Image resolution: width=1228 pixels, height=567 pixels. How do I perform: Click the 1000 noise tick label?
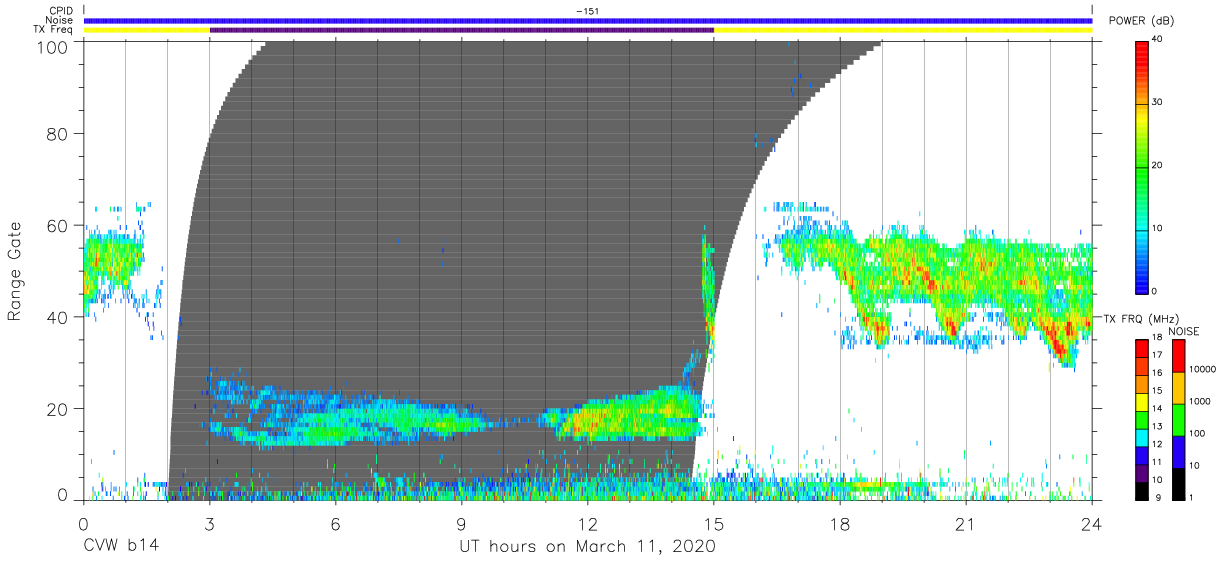click(1202, 401)
